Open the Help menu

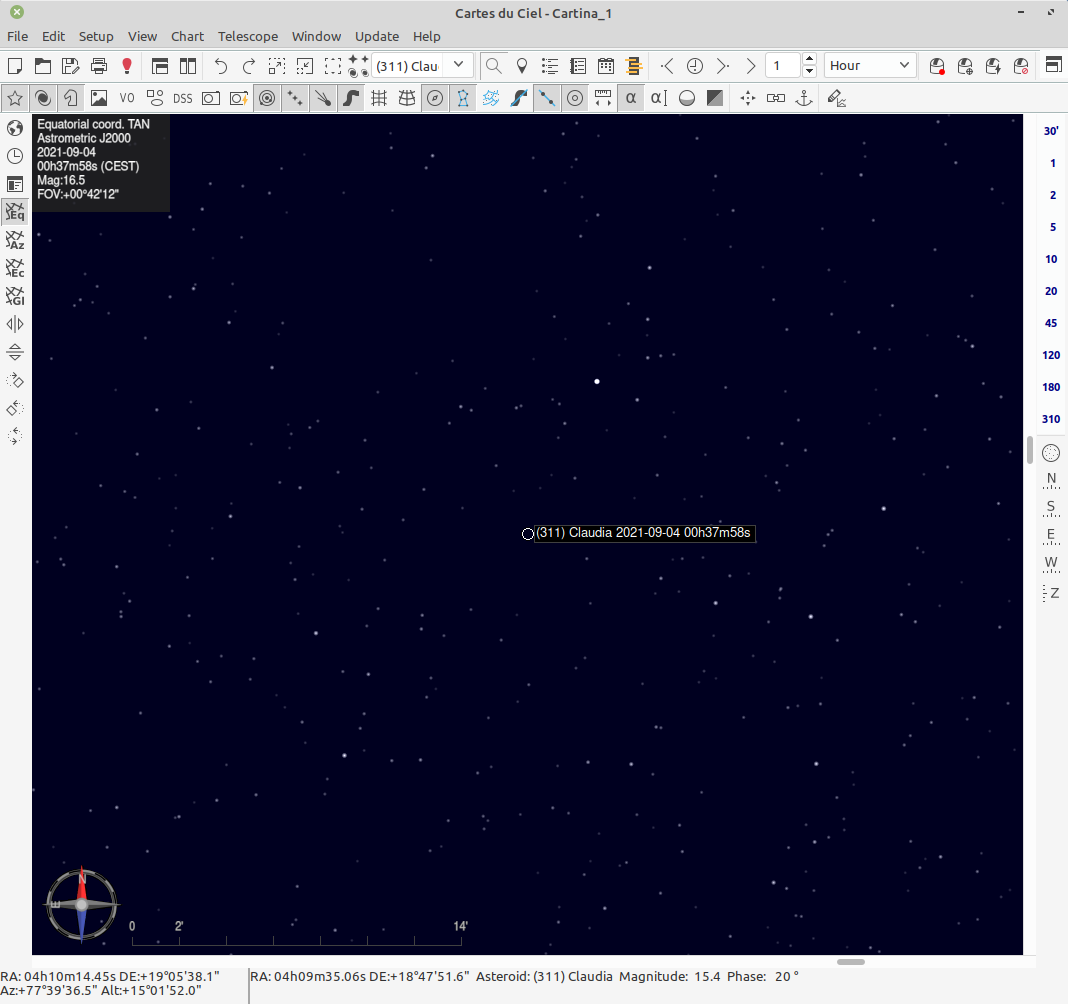(x=426, y=36)
